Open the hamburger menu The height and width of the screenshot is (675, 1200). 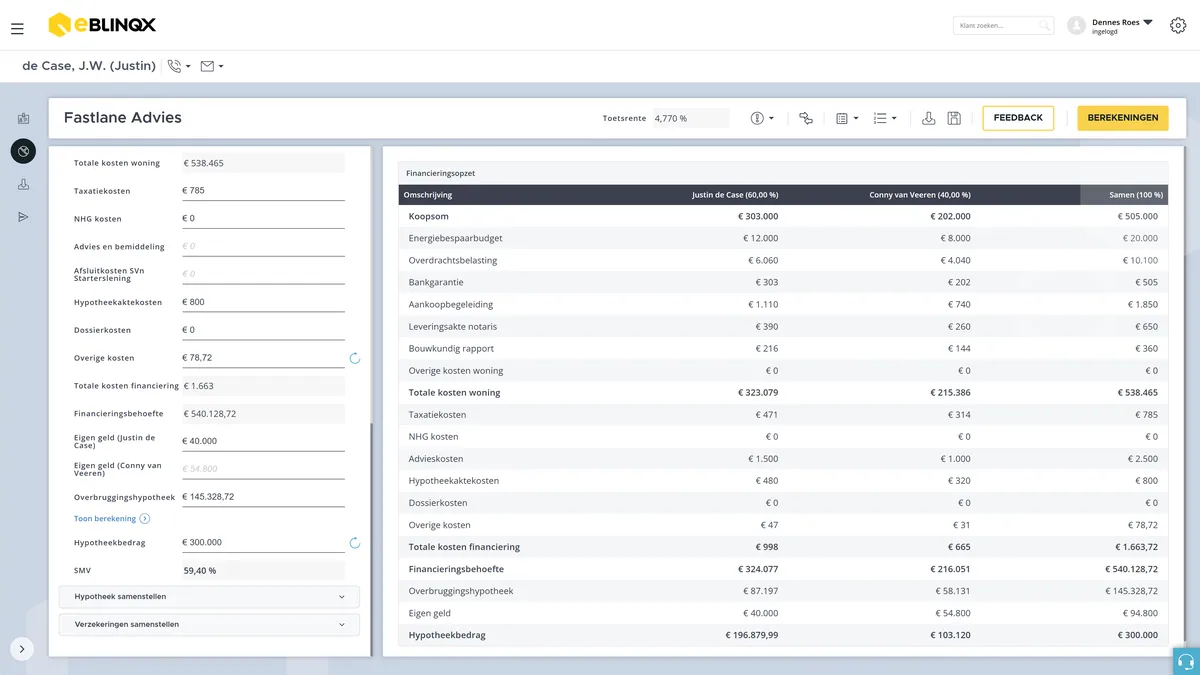(17, 29)
